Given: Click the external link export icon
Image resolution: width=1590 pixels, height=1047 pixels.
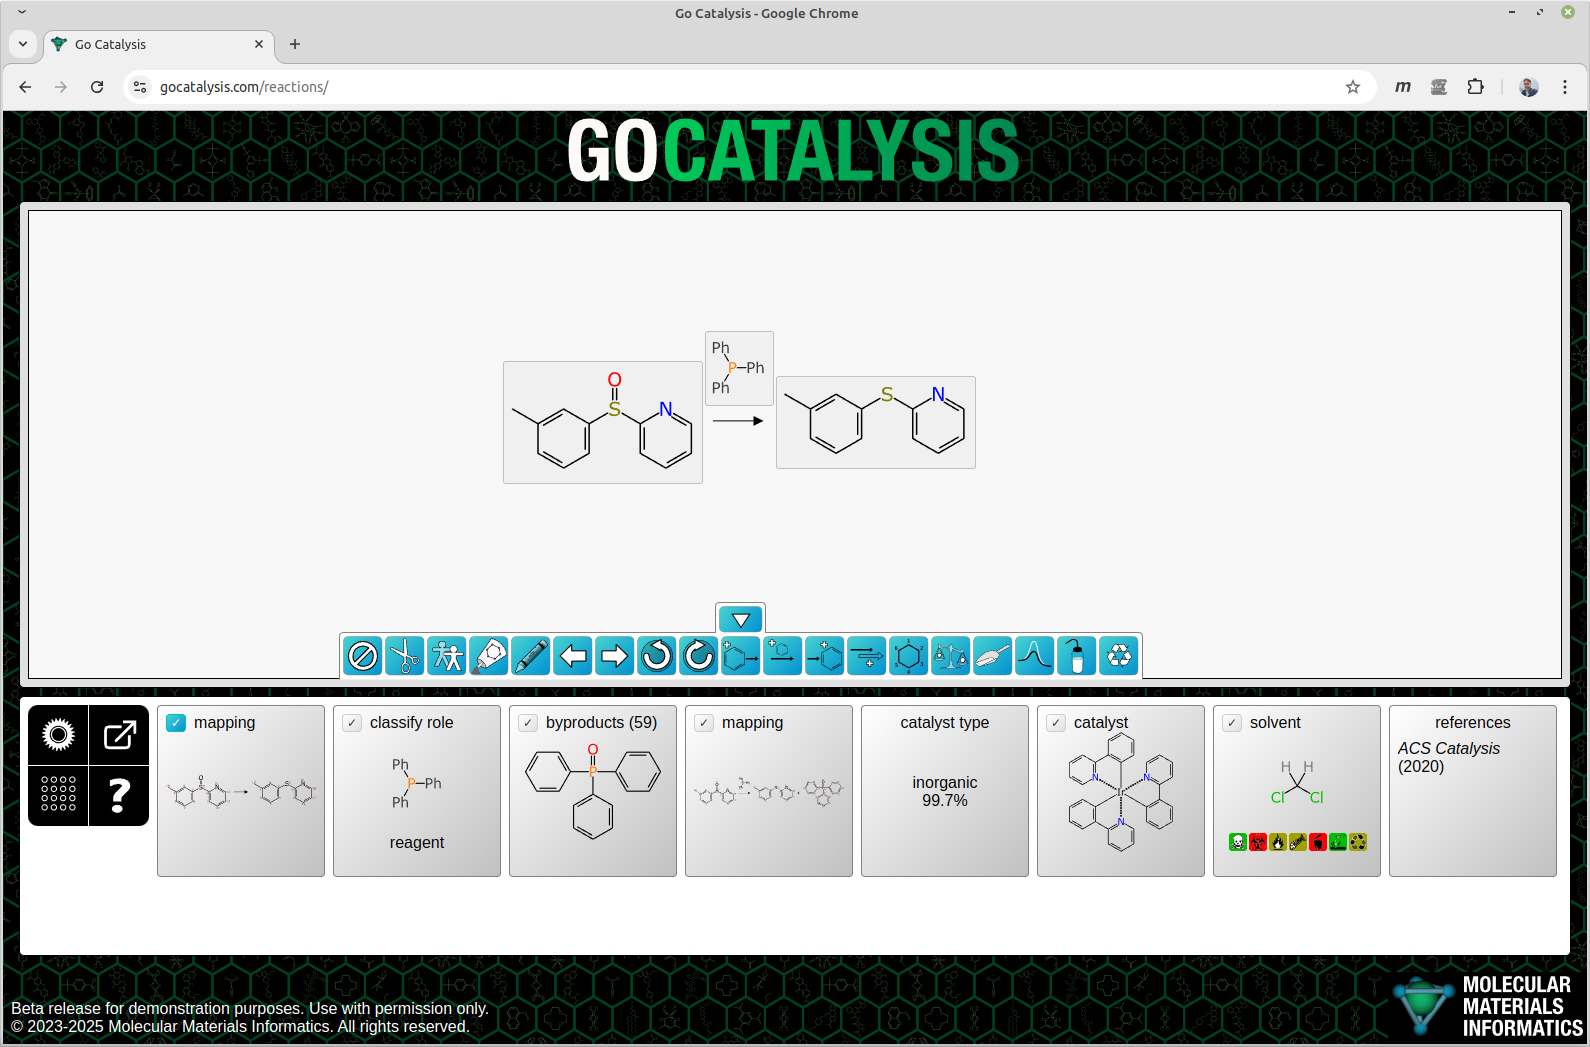Looking at the screenshot, I should click(x=119, y=735).
